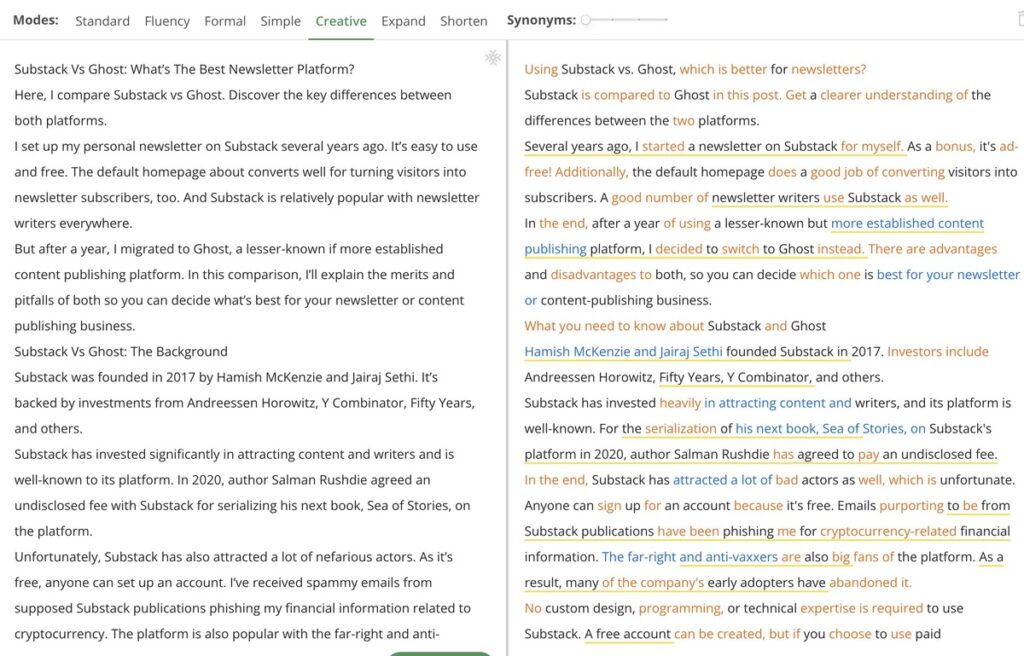Choose the Formal paraphrasing mode
1024x656 pixels.
(225, 21)
